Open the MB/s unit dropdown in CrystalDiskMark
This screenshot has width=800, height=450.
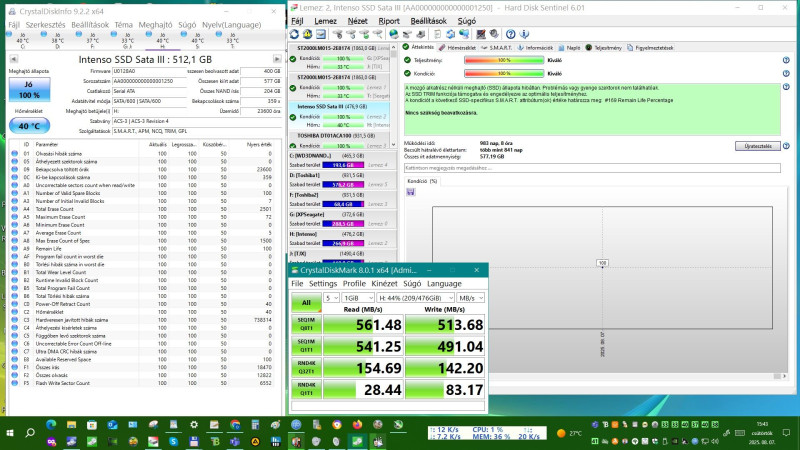(x=470, y=298)
